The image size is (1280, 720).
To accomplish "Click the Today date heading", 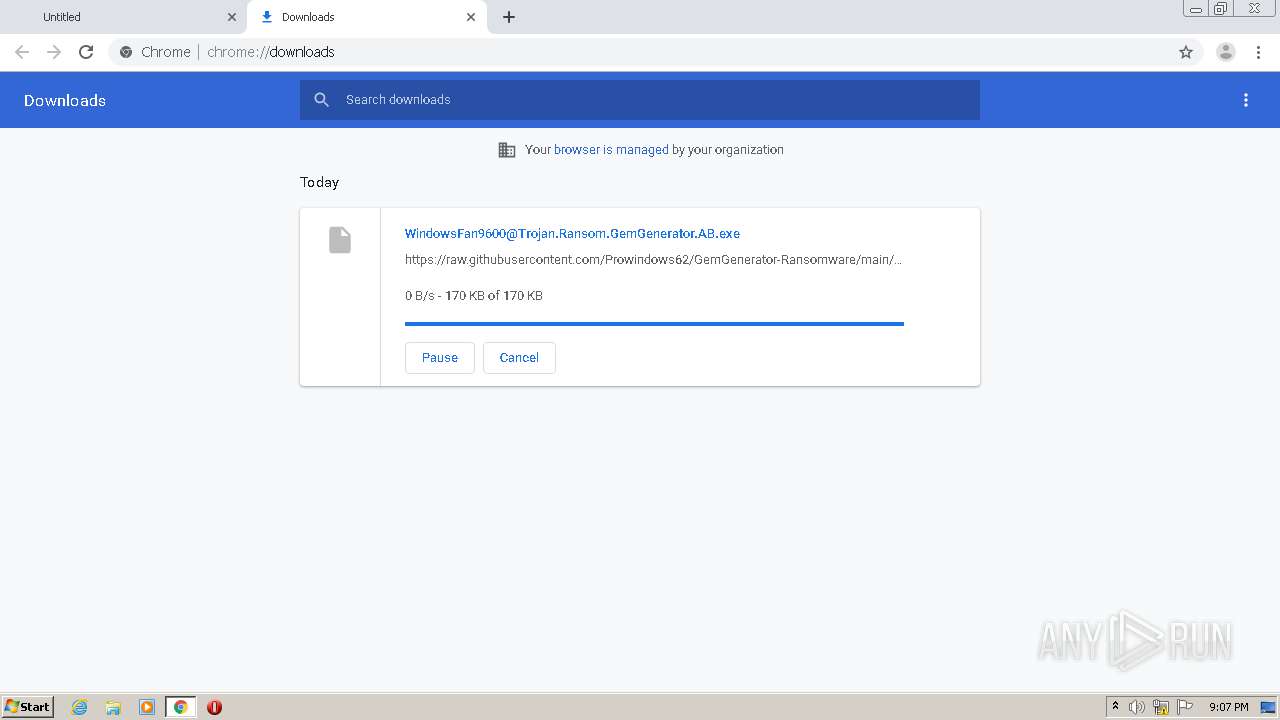I will 320,182.
